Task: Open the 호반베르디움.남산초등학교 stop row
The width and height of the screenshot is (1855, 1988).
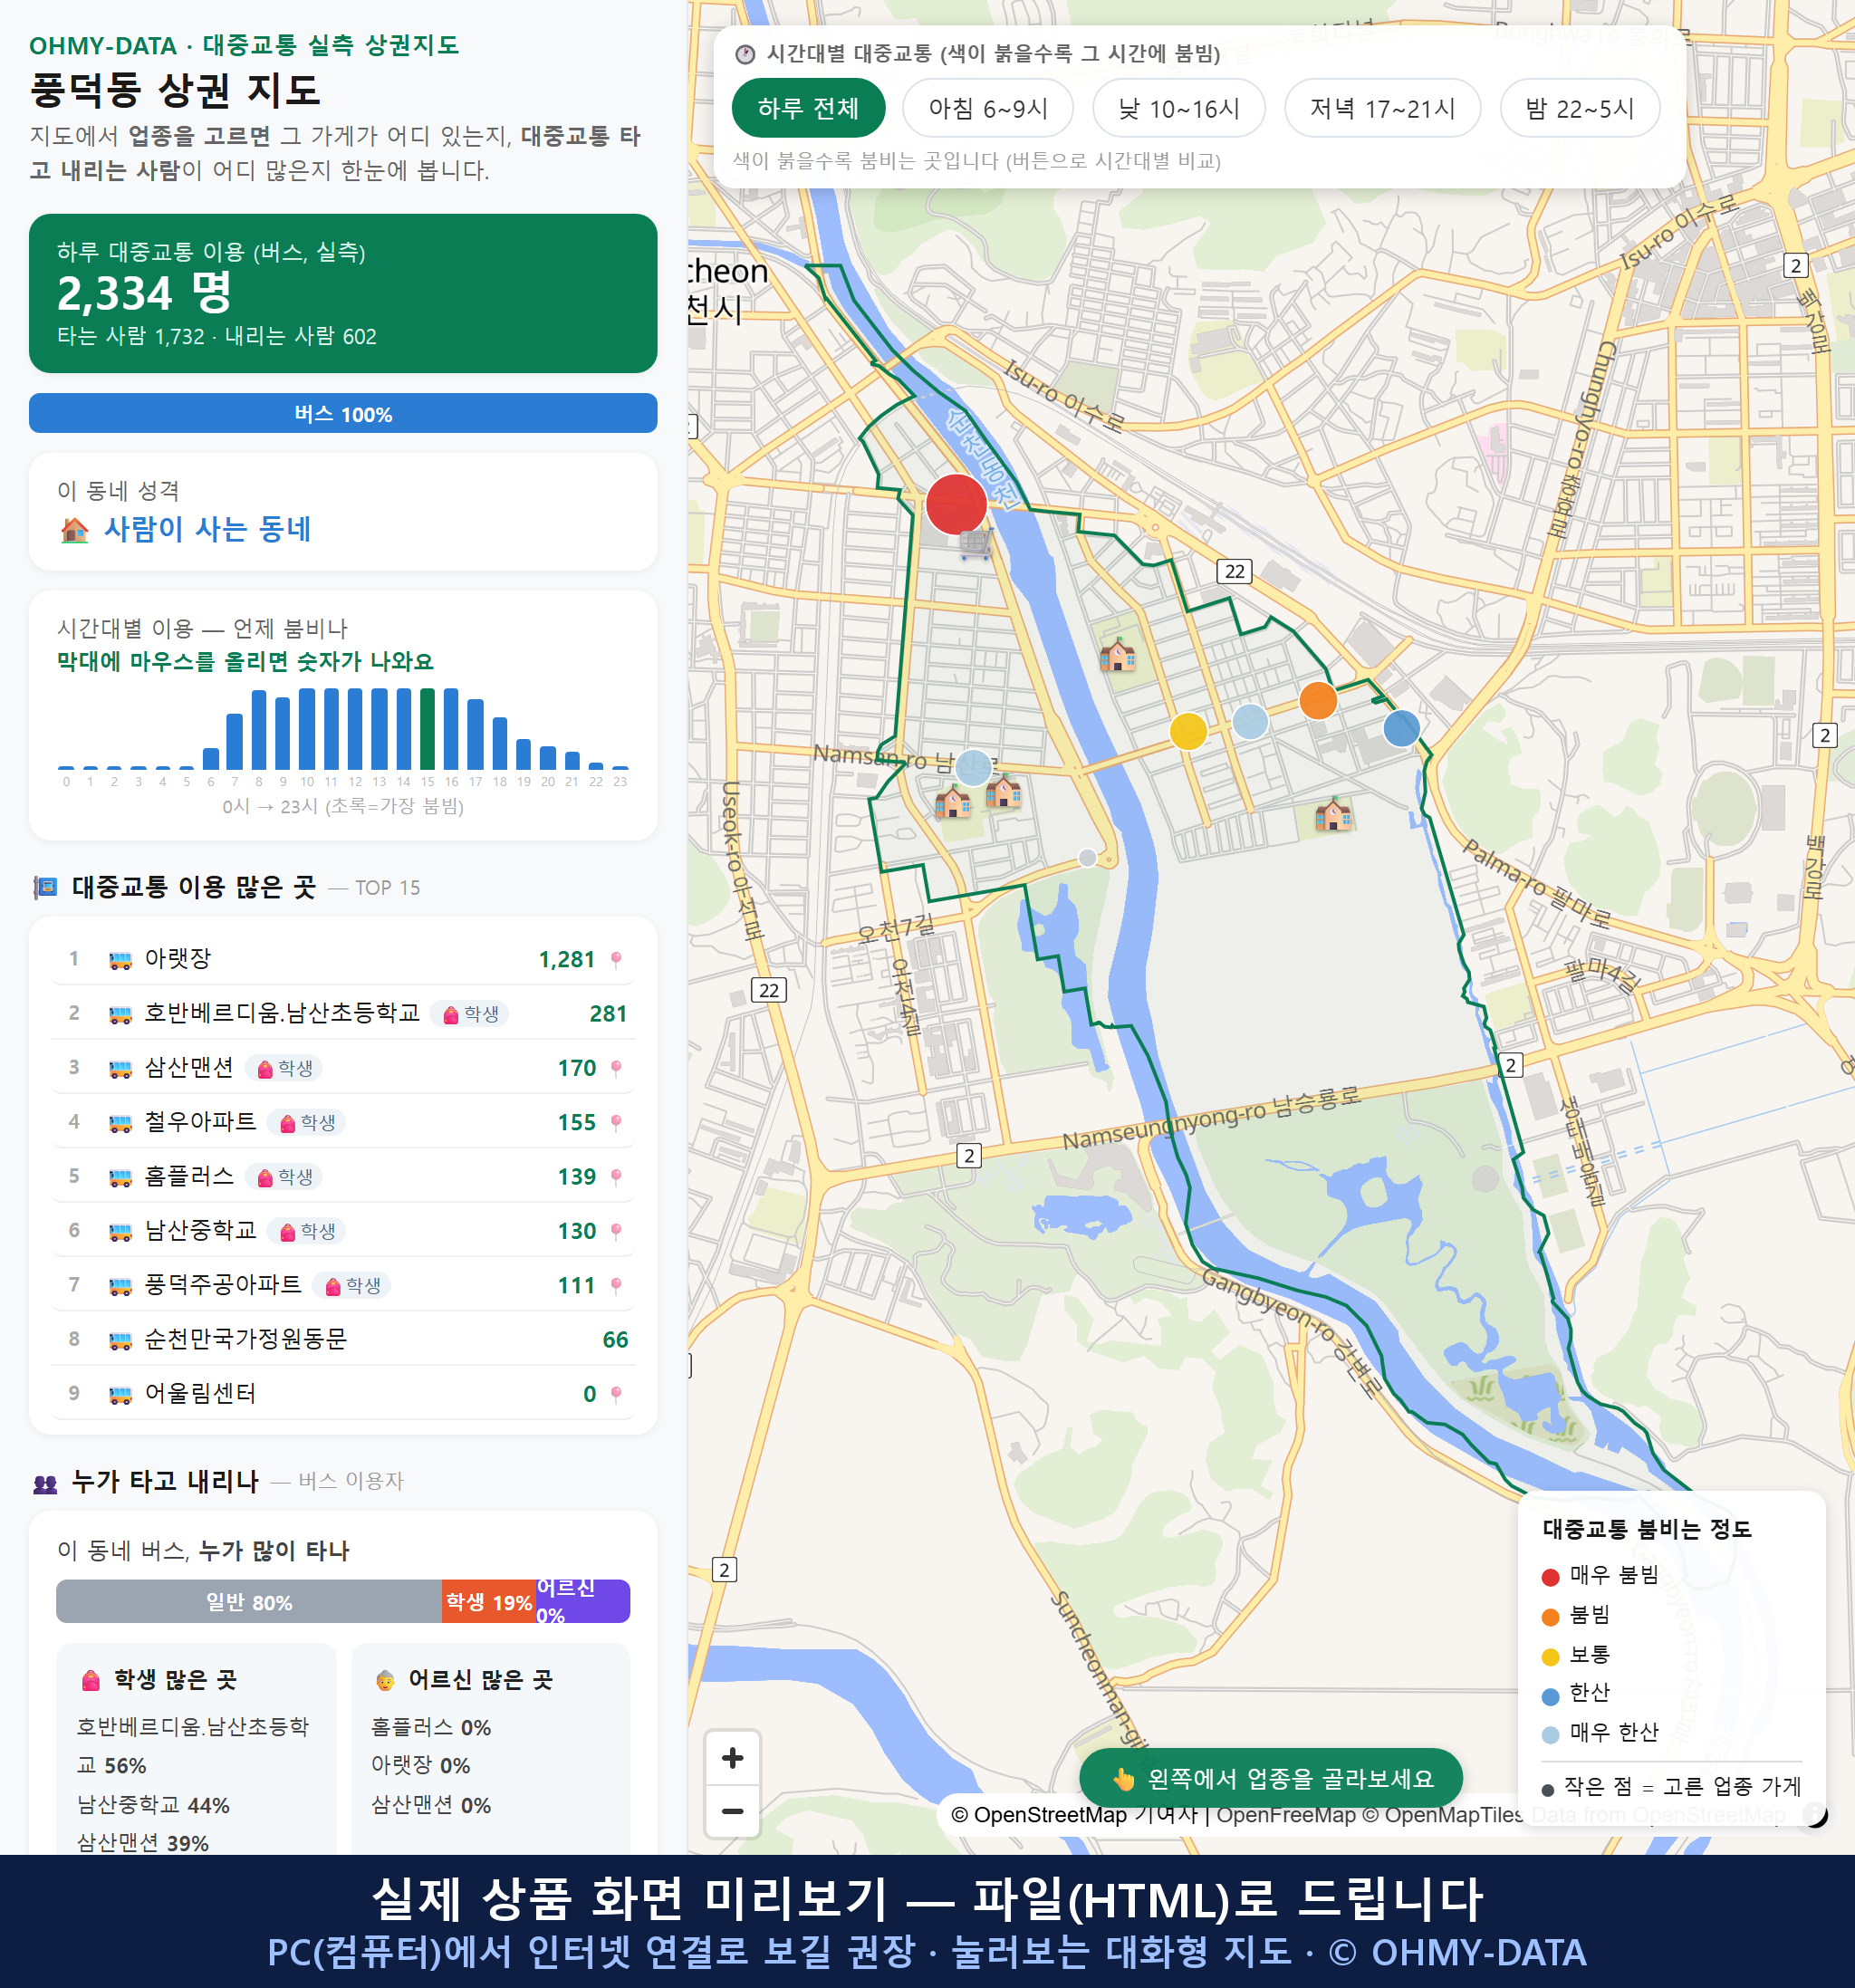Action: pos(343,1013)
